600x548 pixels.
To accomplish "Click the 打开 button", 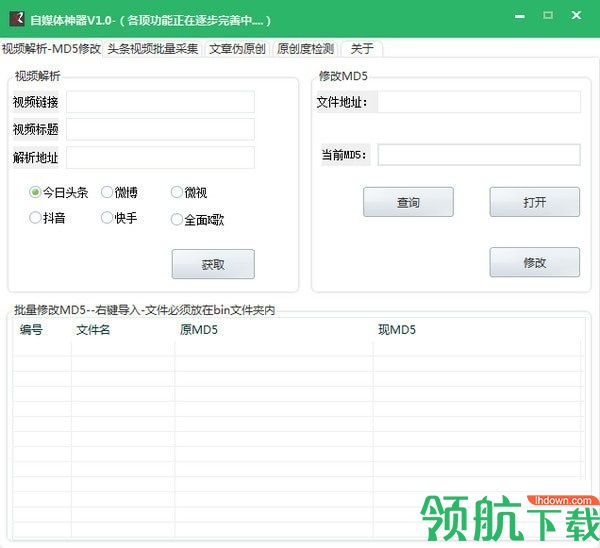I will coord(535,202).
